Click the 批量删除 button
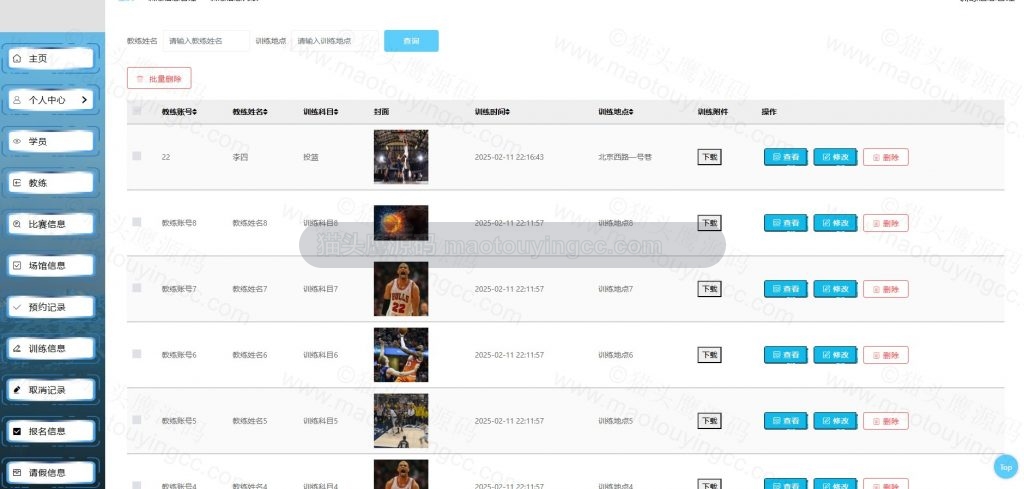Screen dimensions: 1024x489 [x=159, y=78]
